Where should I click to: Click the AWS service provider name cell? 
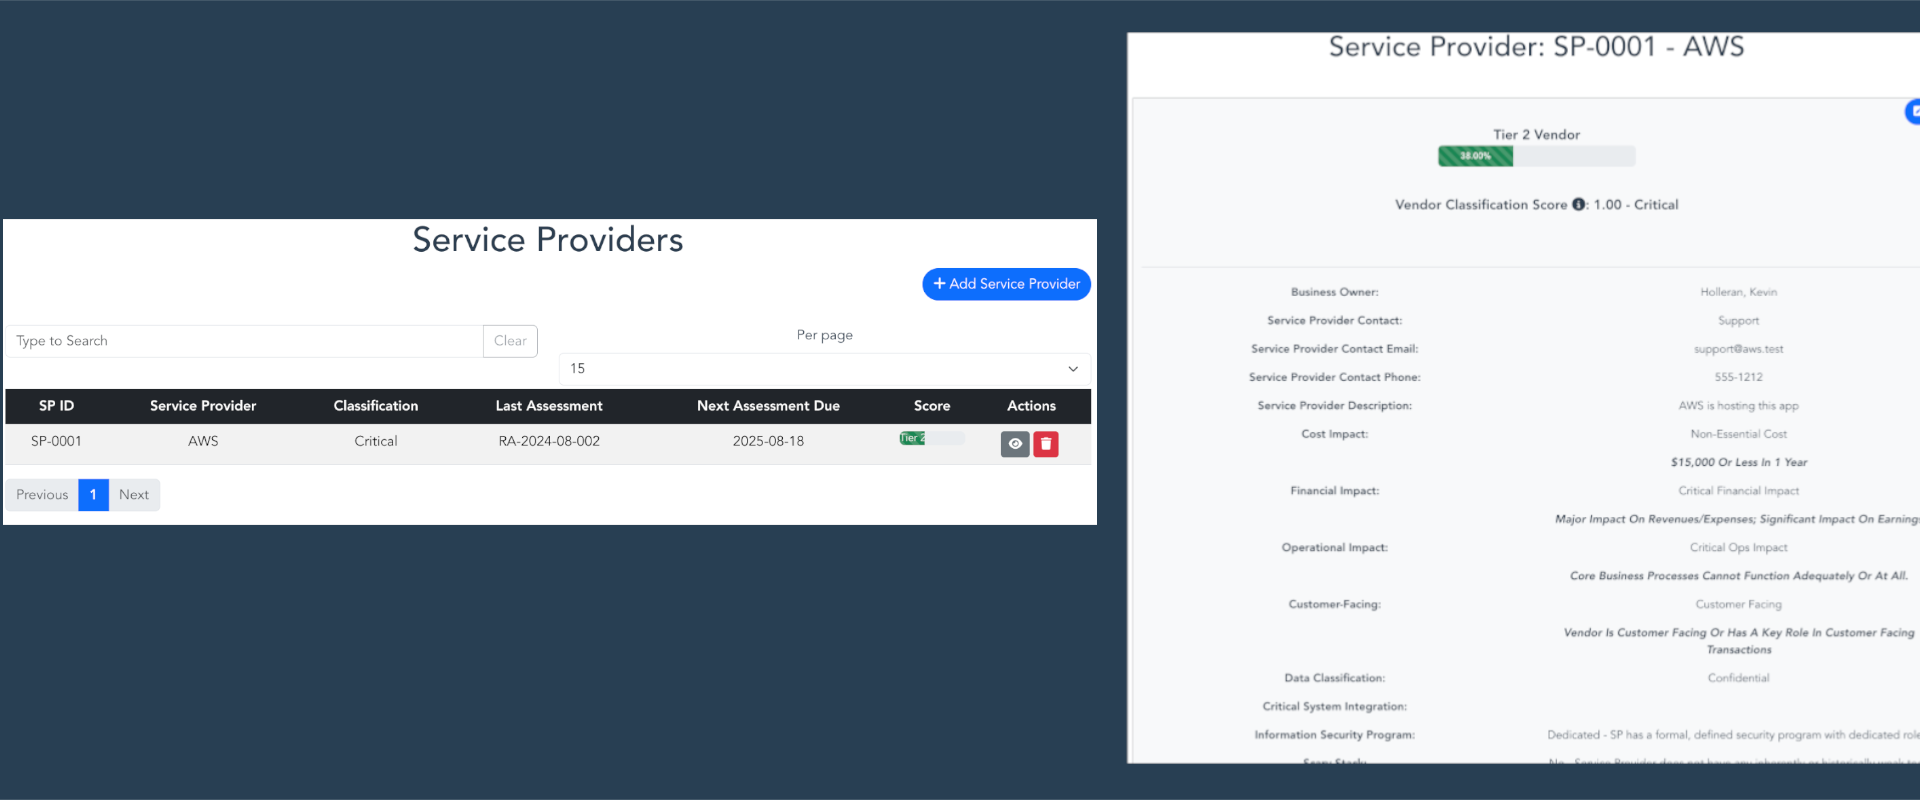pyautogui.click(x=203, y=441)
